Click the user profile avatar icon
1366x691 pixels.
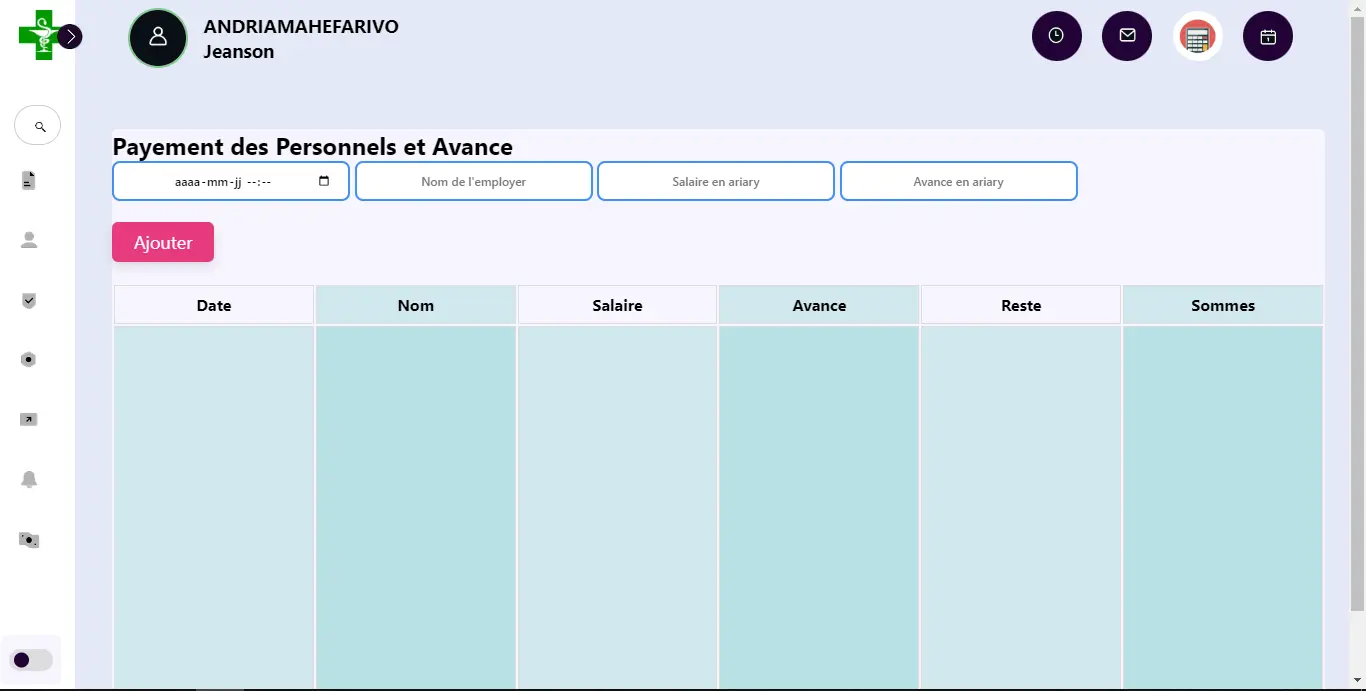(x=158, y=38)
